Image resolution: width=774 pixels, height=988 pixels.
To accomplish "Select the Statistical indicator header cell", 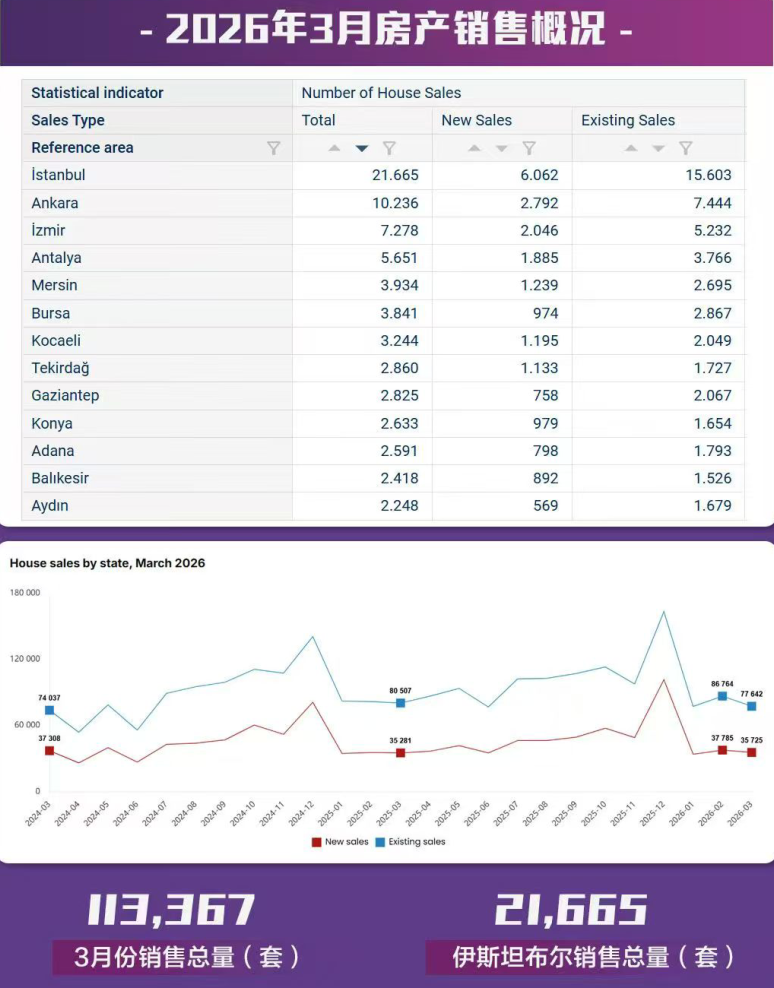I will pos(97,93).
